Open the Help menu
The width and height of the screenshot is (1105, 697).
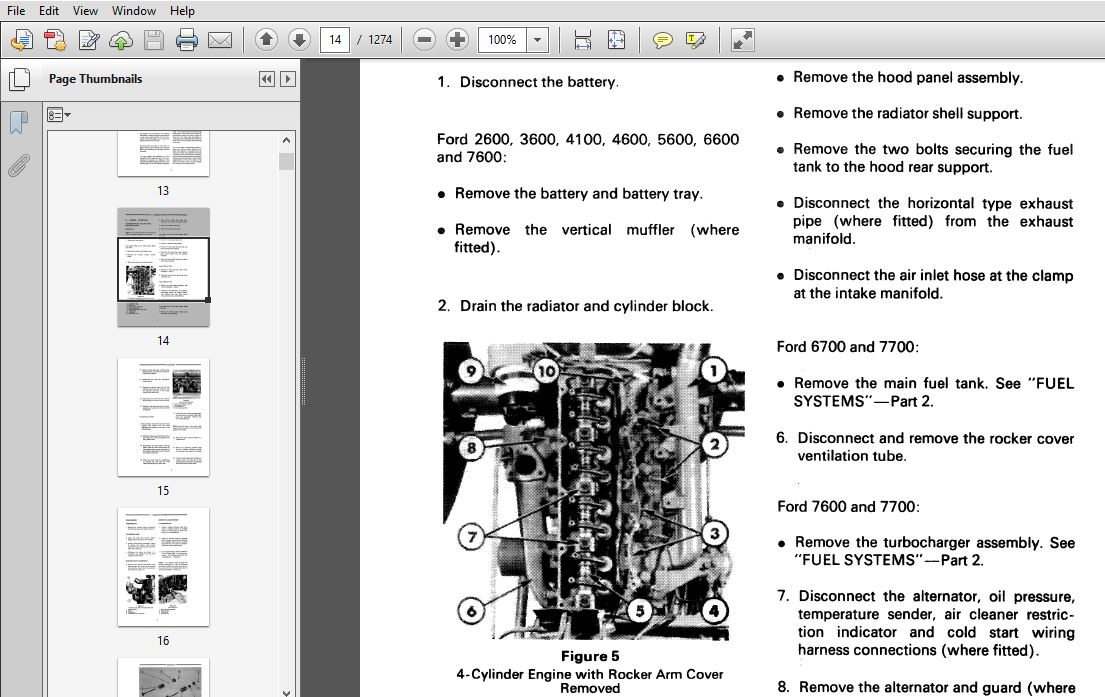tap(182, 11)
